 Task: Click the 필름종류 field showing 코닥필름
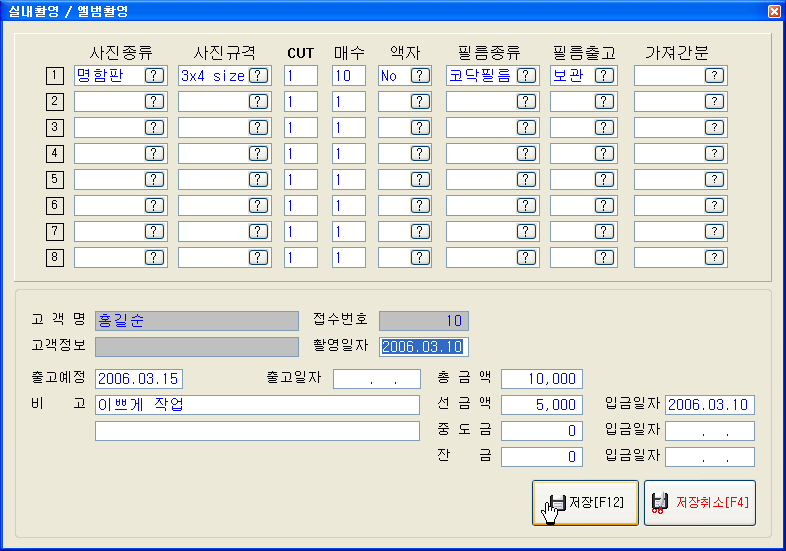tap(493, 76)
